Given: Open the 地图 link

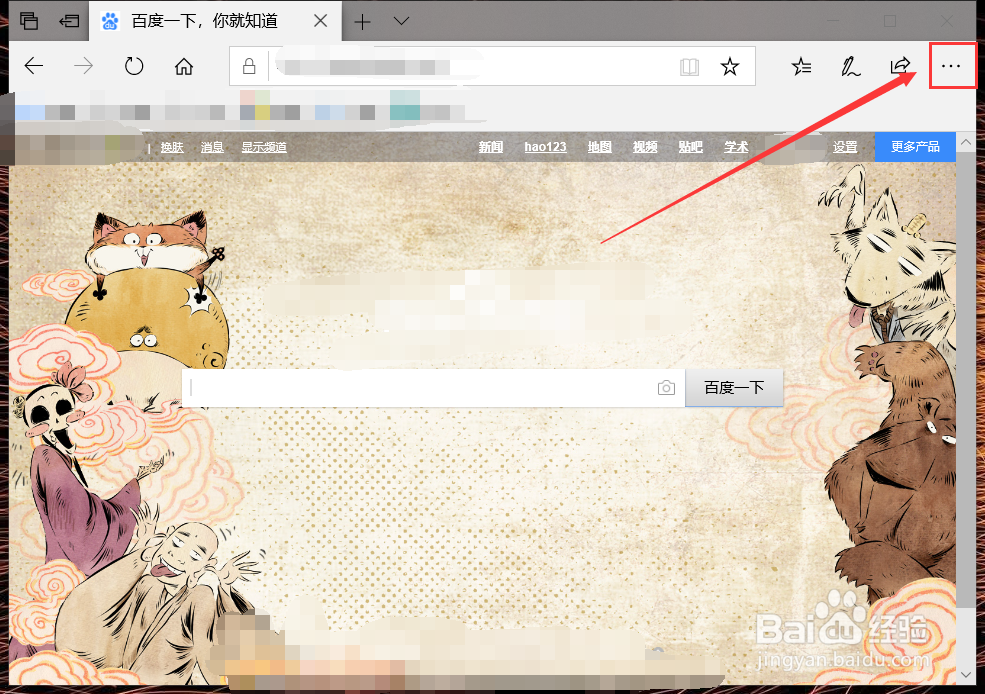Looking at the screenshot, I should (x=599, y=147).
